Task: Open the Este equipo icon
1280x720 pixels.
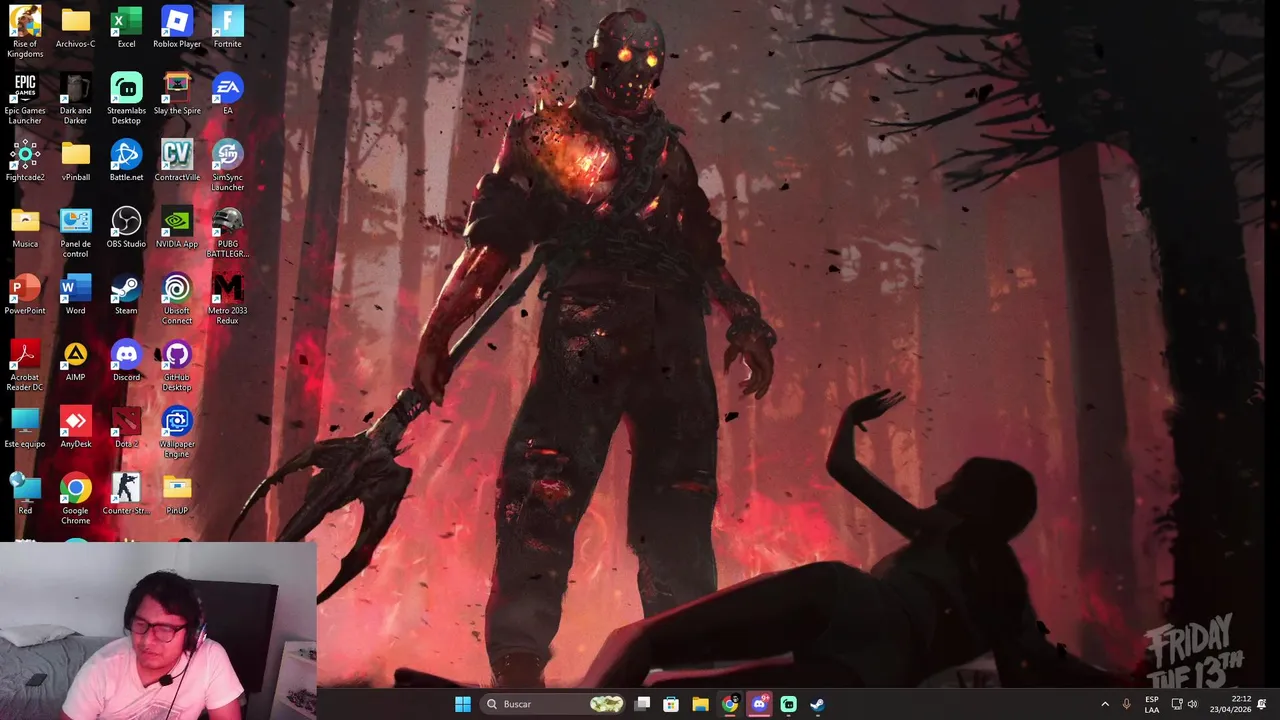Action: (25, 427)
